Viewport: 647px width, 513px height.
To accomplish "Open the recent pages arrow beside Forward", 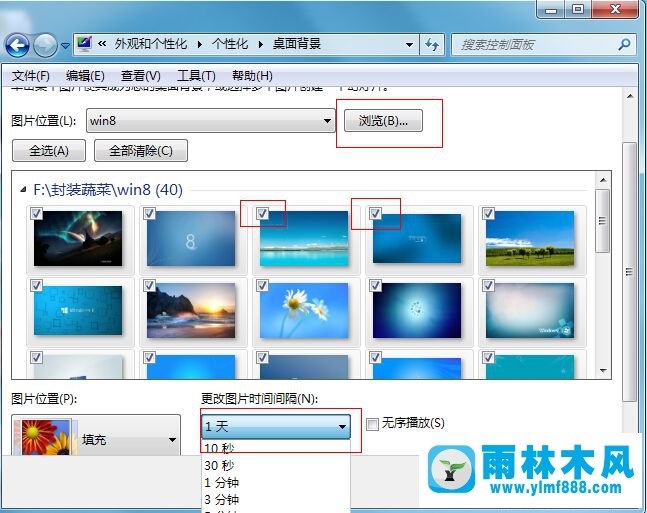I will point(65,45).
